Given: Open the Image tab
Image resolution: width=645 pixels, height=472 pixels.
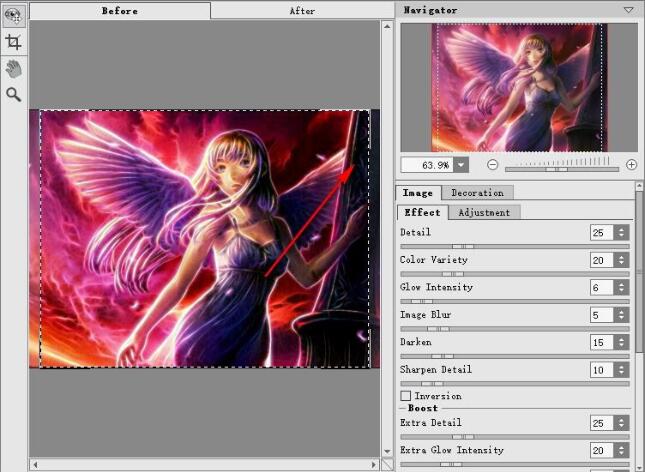Looking at the screenshot, I should click(418, 193).
